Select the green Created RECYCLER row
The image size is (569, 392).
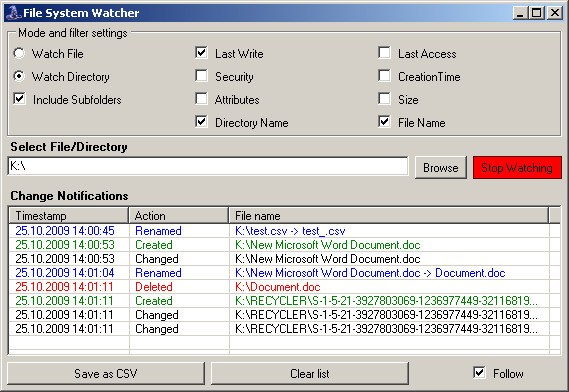click(284, 301)
